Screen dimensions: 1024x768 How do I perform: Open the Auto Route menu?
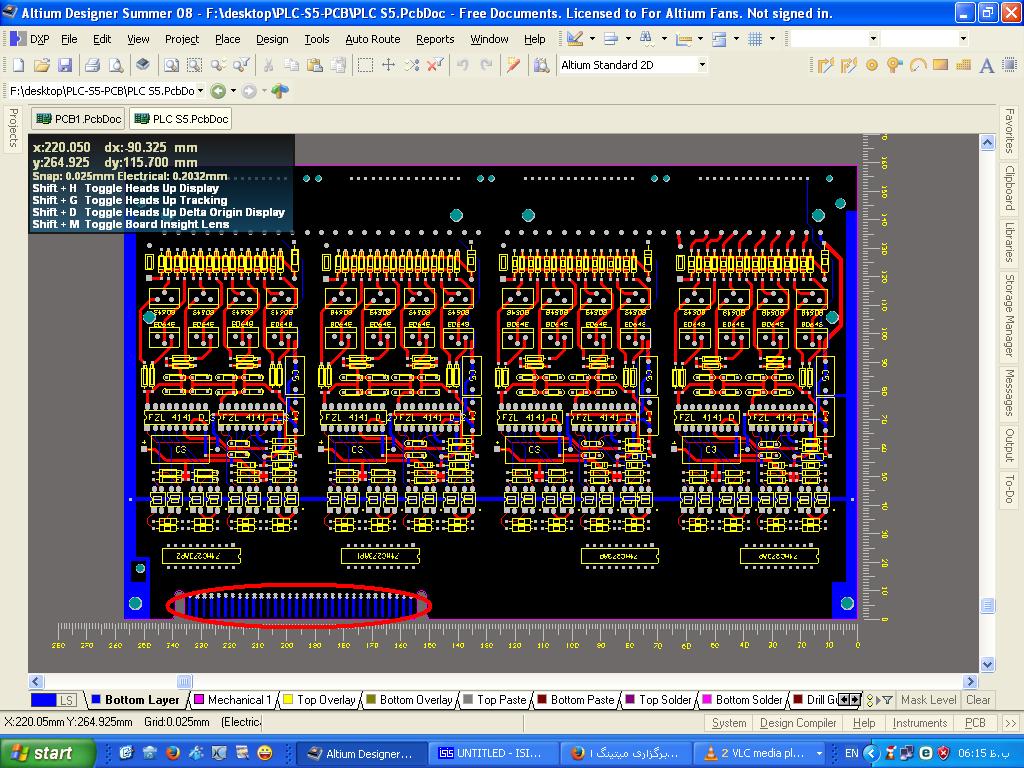[372, 39]
